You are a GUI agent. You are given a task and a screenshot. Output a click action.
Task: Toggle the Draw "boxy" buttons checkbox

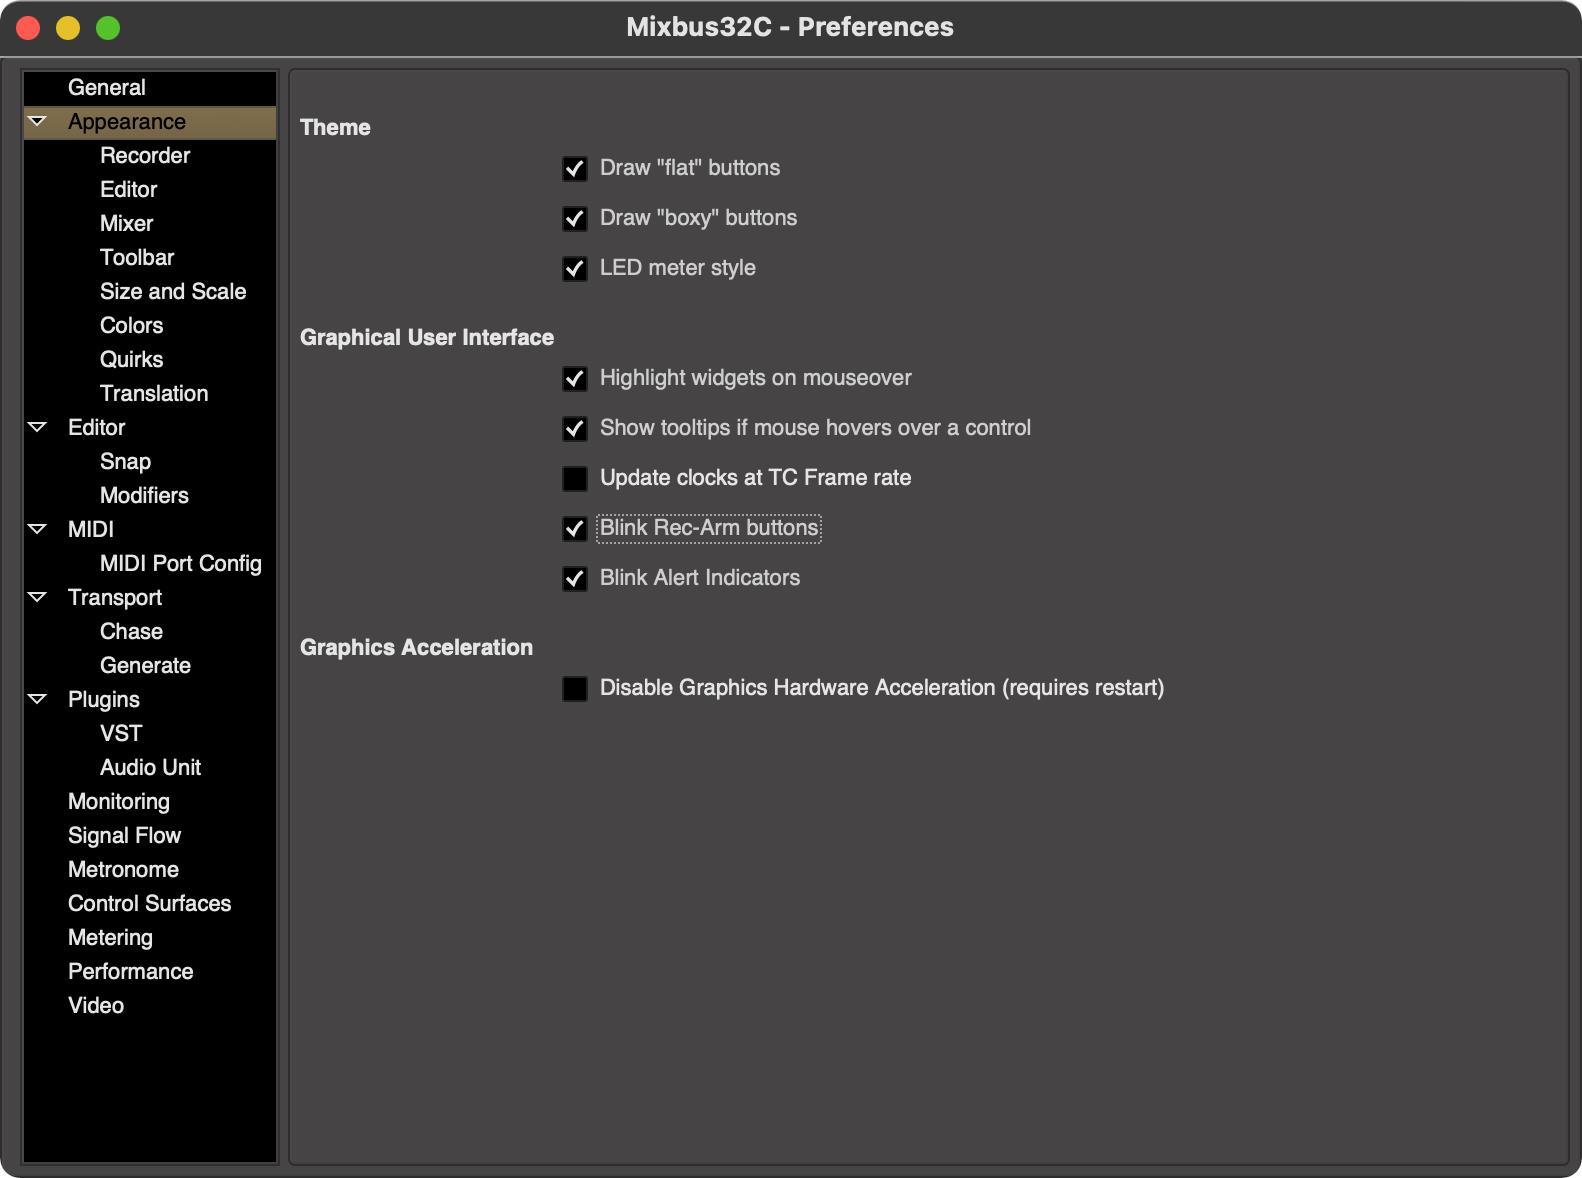click(x=575, y=218)
